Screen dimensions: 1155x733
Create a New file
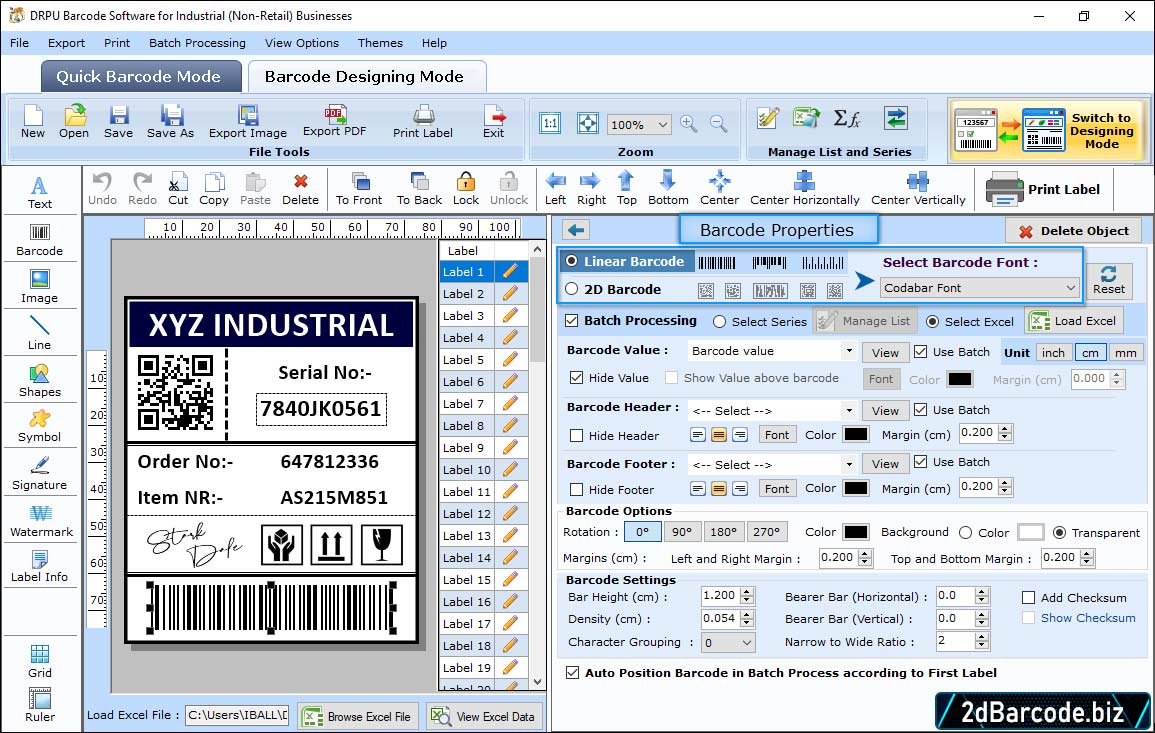[x=32, y=122]
